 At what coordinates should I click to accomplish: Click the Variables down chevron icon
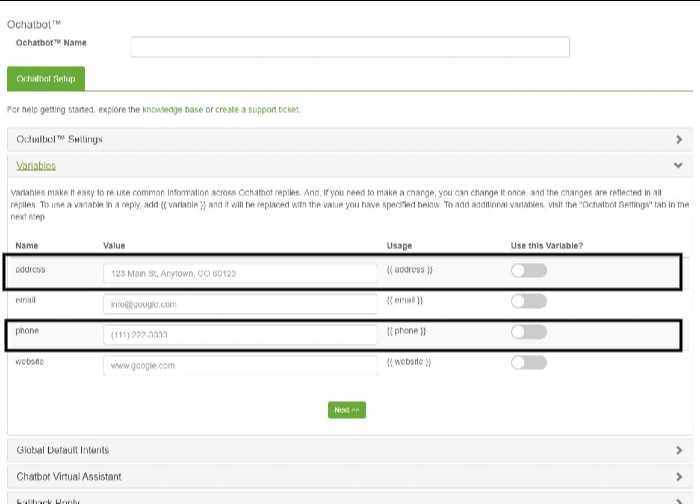coord(678,165)
